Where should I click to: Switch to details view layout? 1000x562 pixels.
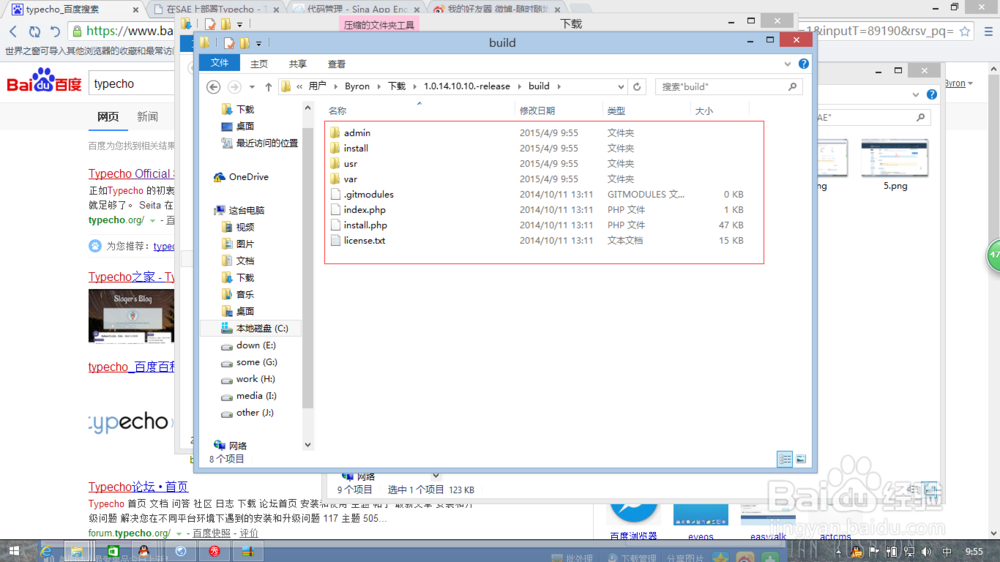(x=784, y=459)
